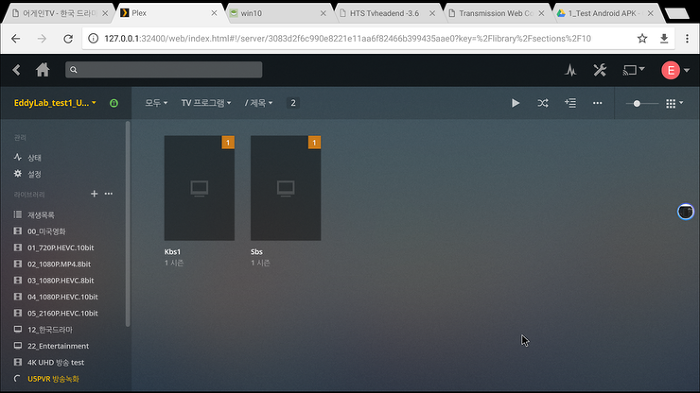Open 01_720P.HEVC.10bit library
The image size is (700, 393).
[54, 248]
